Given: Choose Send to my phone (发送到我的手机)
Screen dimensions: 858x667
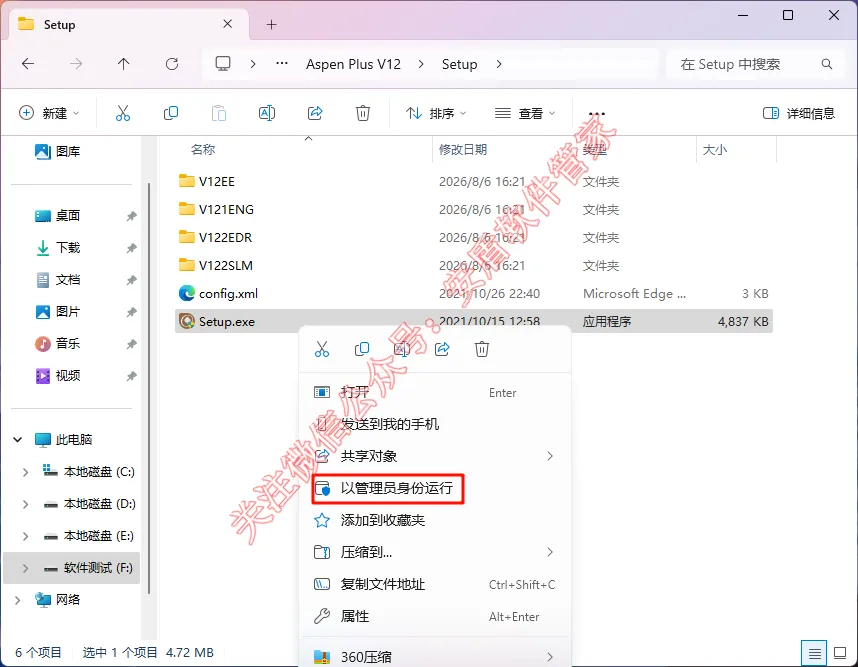Looking at the screenshot, I should pos(435,424).
